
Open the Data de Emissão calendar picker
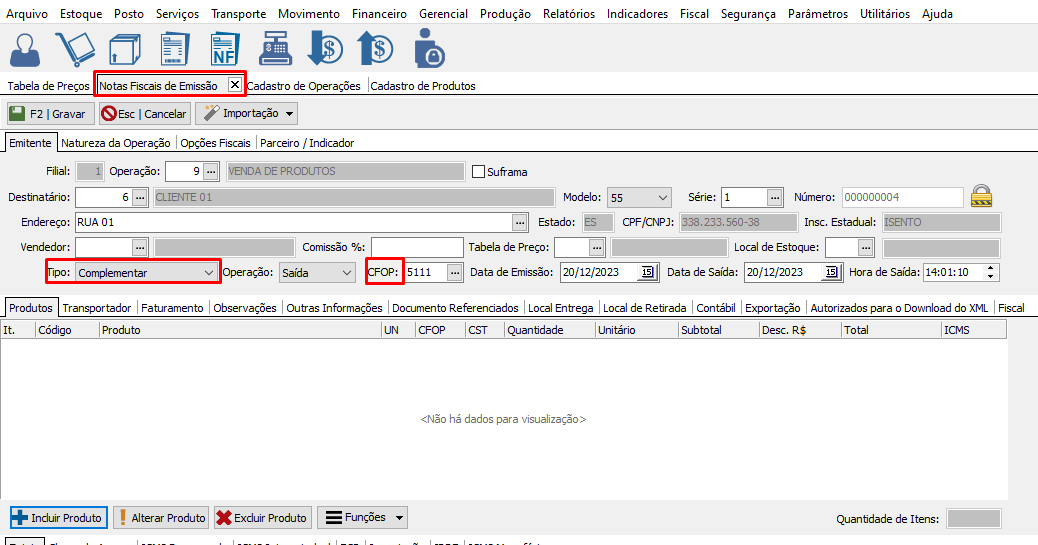click(646, 272)
